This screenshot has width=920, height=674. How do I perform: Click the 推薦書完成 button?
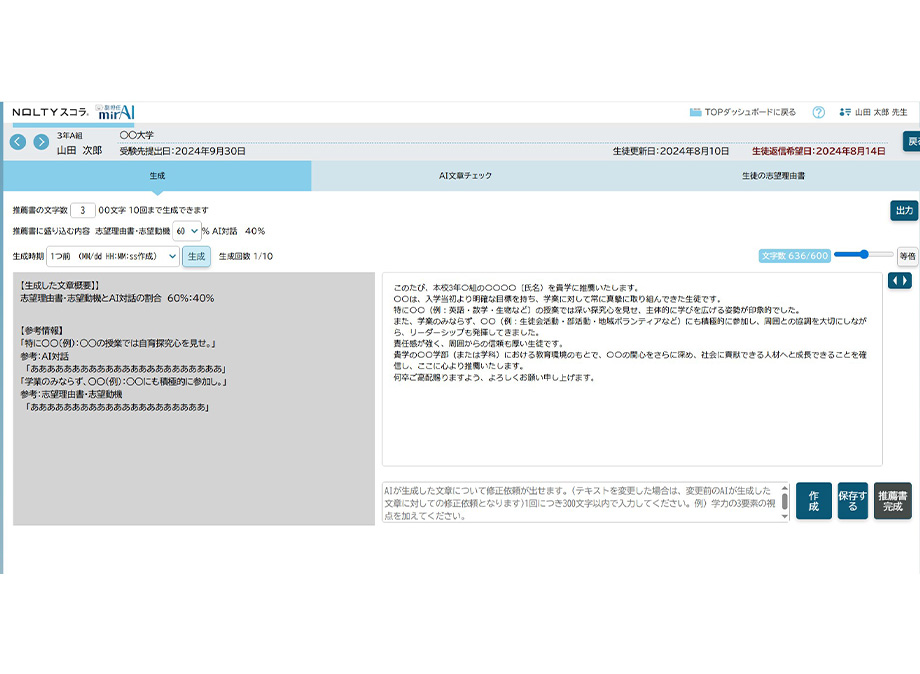892,501
